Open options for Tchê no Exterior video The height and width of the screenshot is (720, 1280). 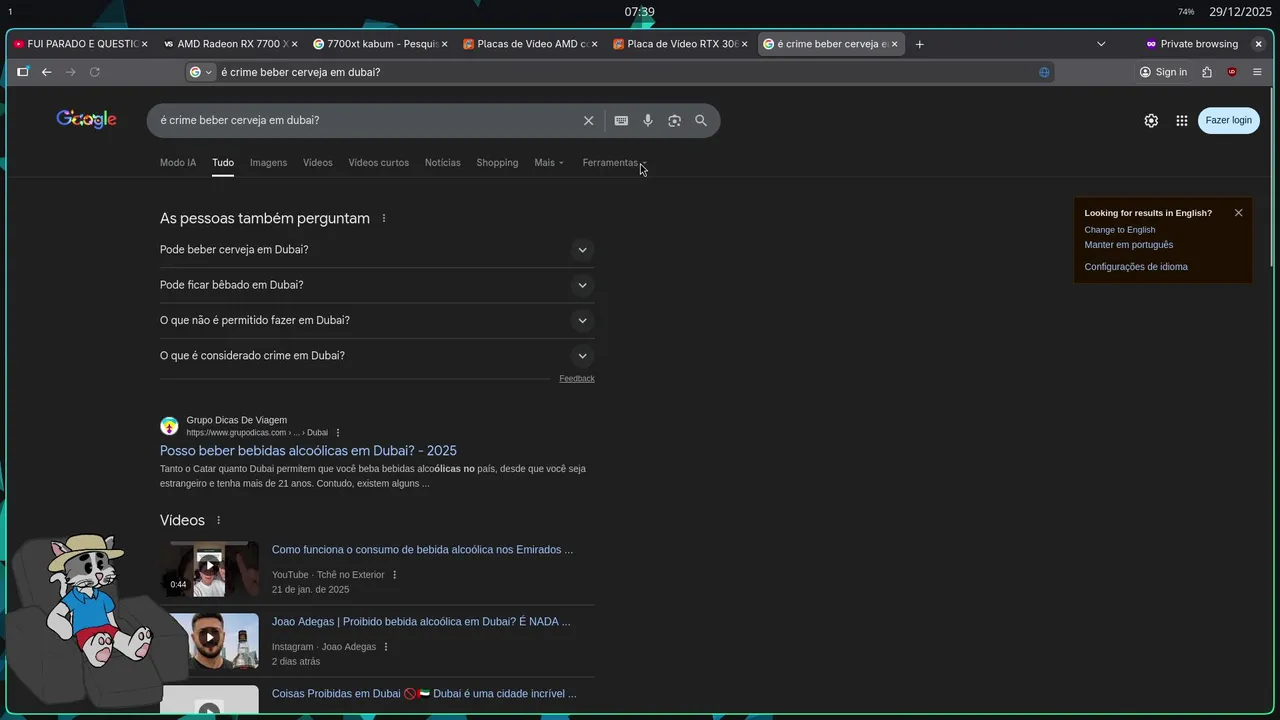coord(395,575)
